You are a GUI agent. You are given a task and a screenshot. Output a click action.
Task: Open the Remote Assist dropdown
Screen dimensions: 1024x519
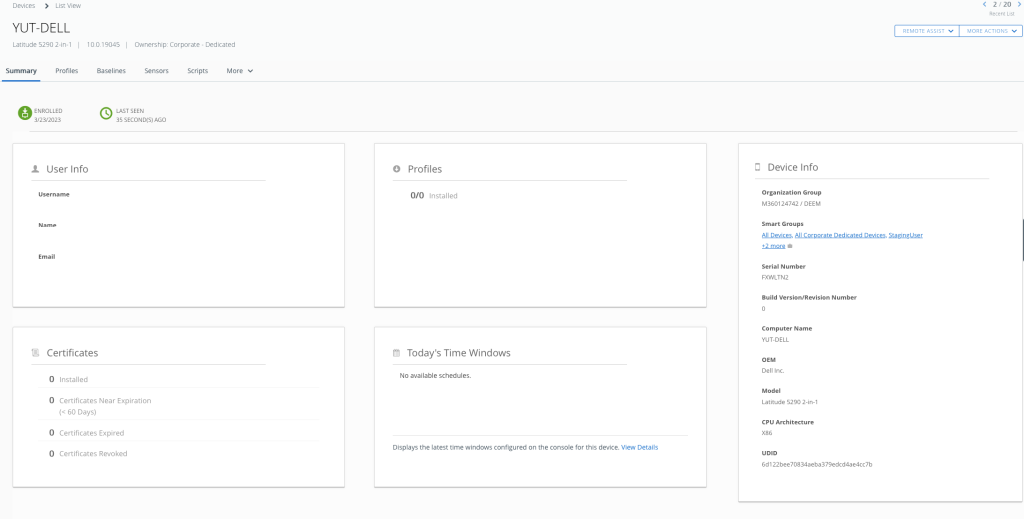[925, 31]
